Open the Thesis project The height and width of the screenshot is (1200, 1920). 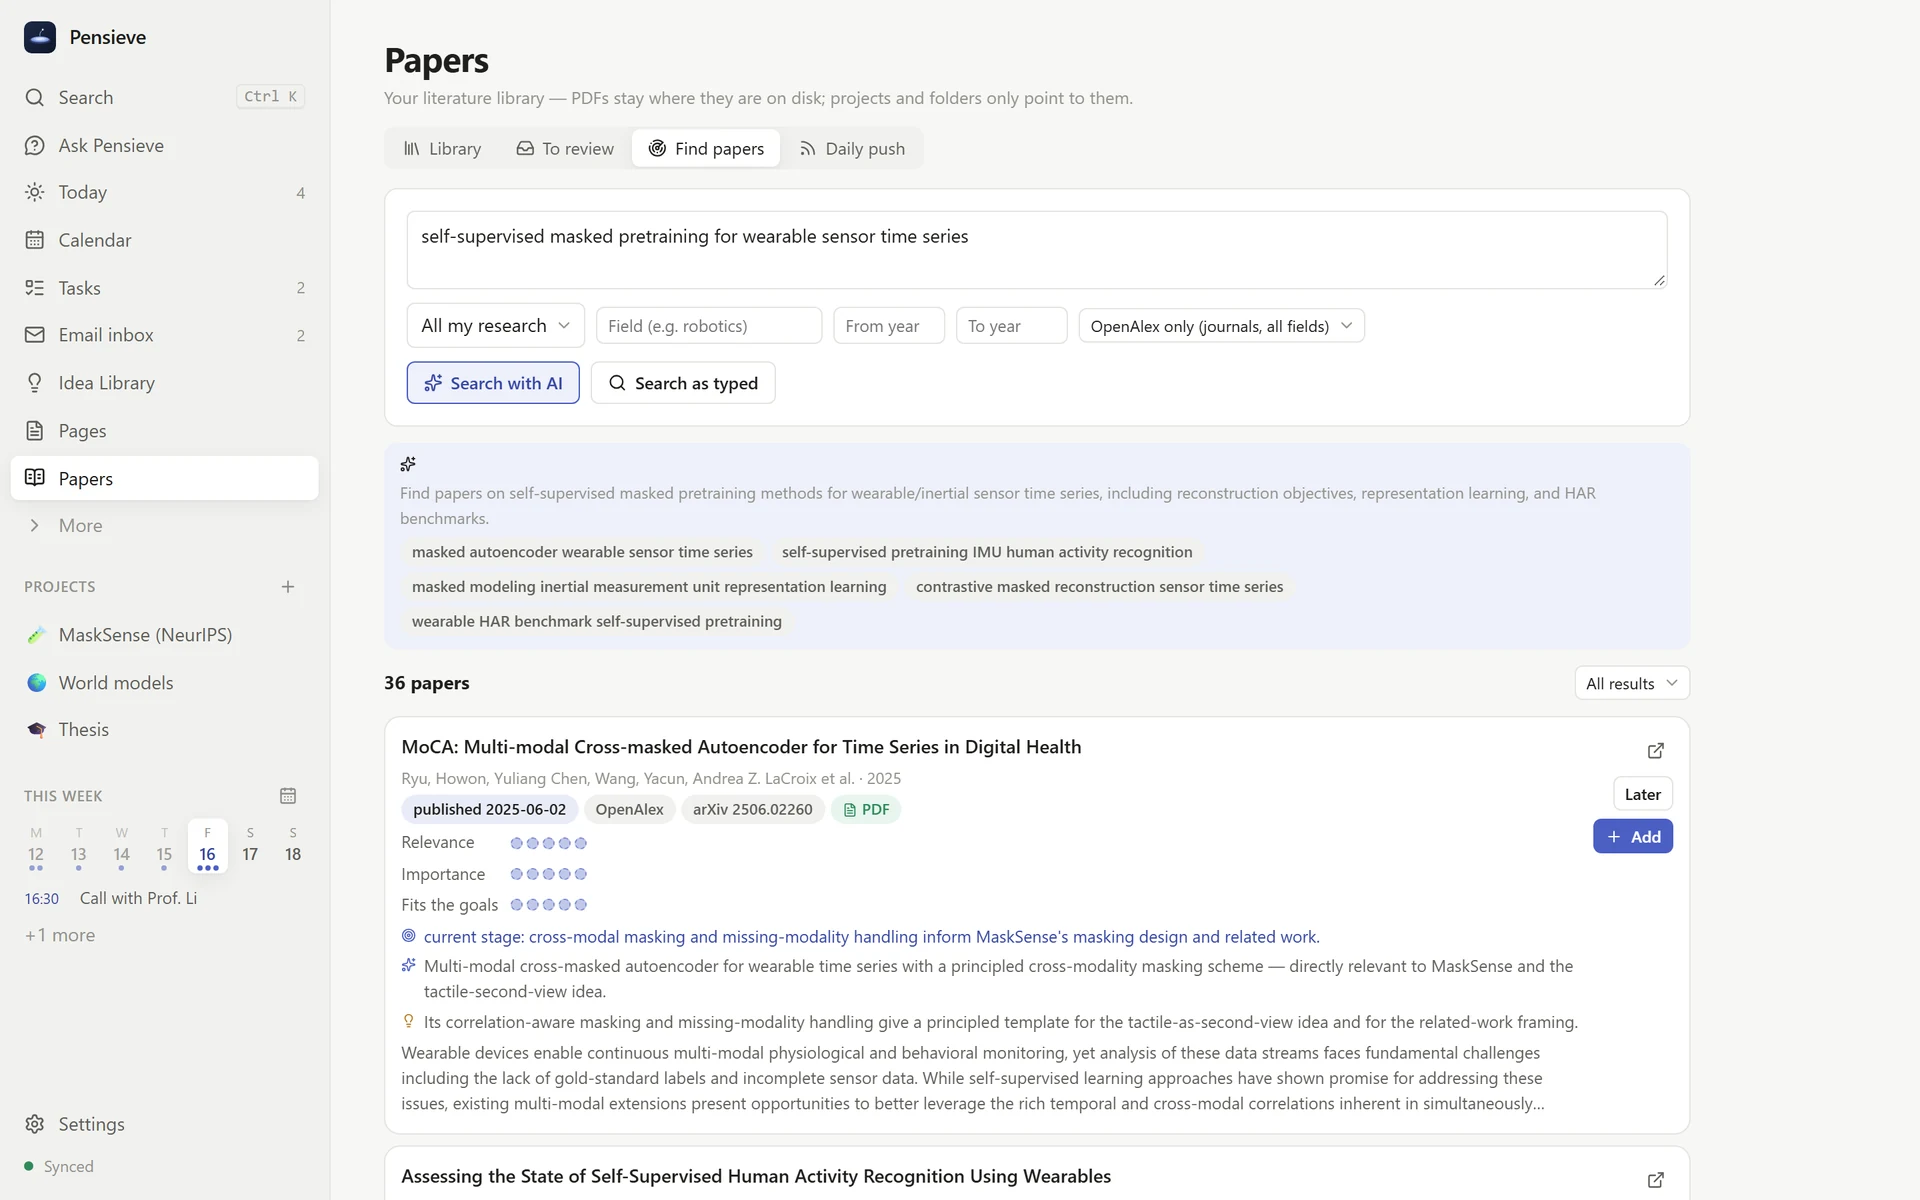164,730
